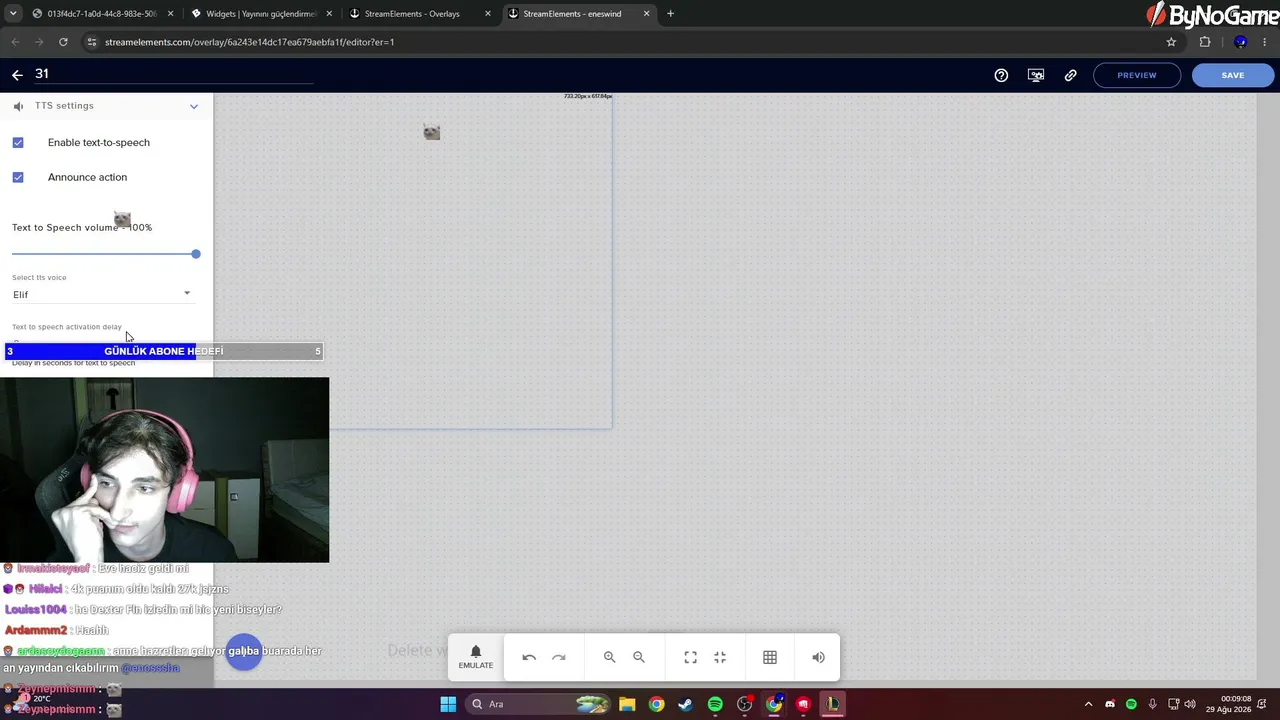Click the browser address bar URL
The width and height of the screenshot is (1280, 720).
250,42
